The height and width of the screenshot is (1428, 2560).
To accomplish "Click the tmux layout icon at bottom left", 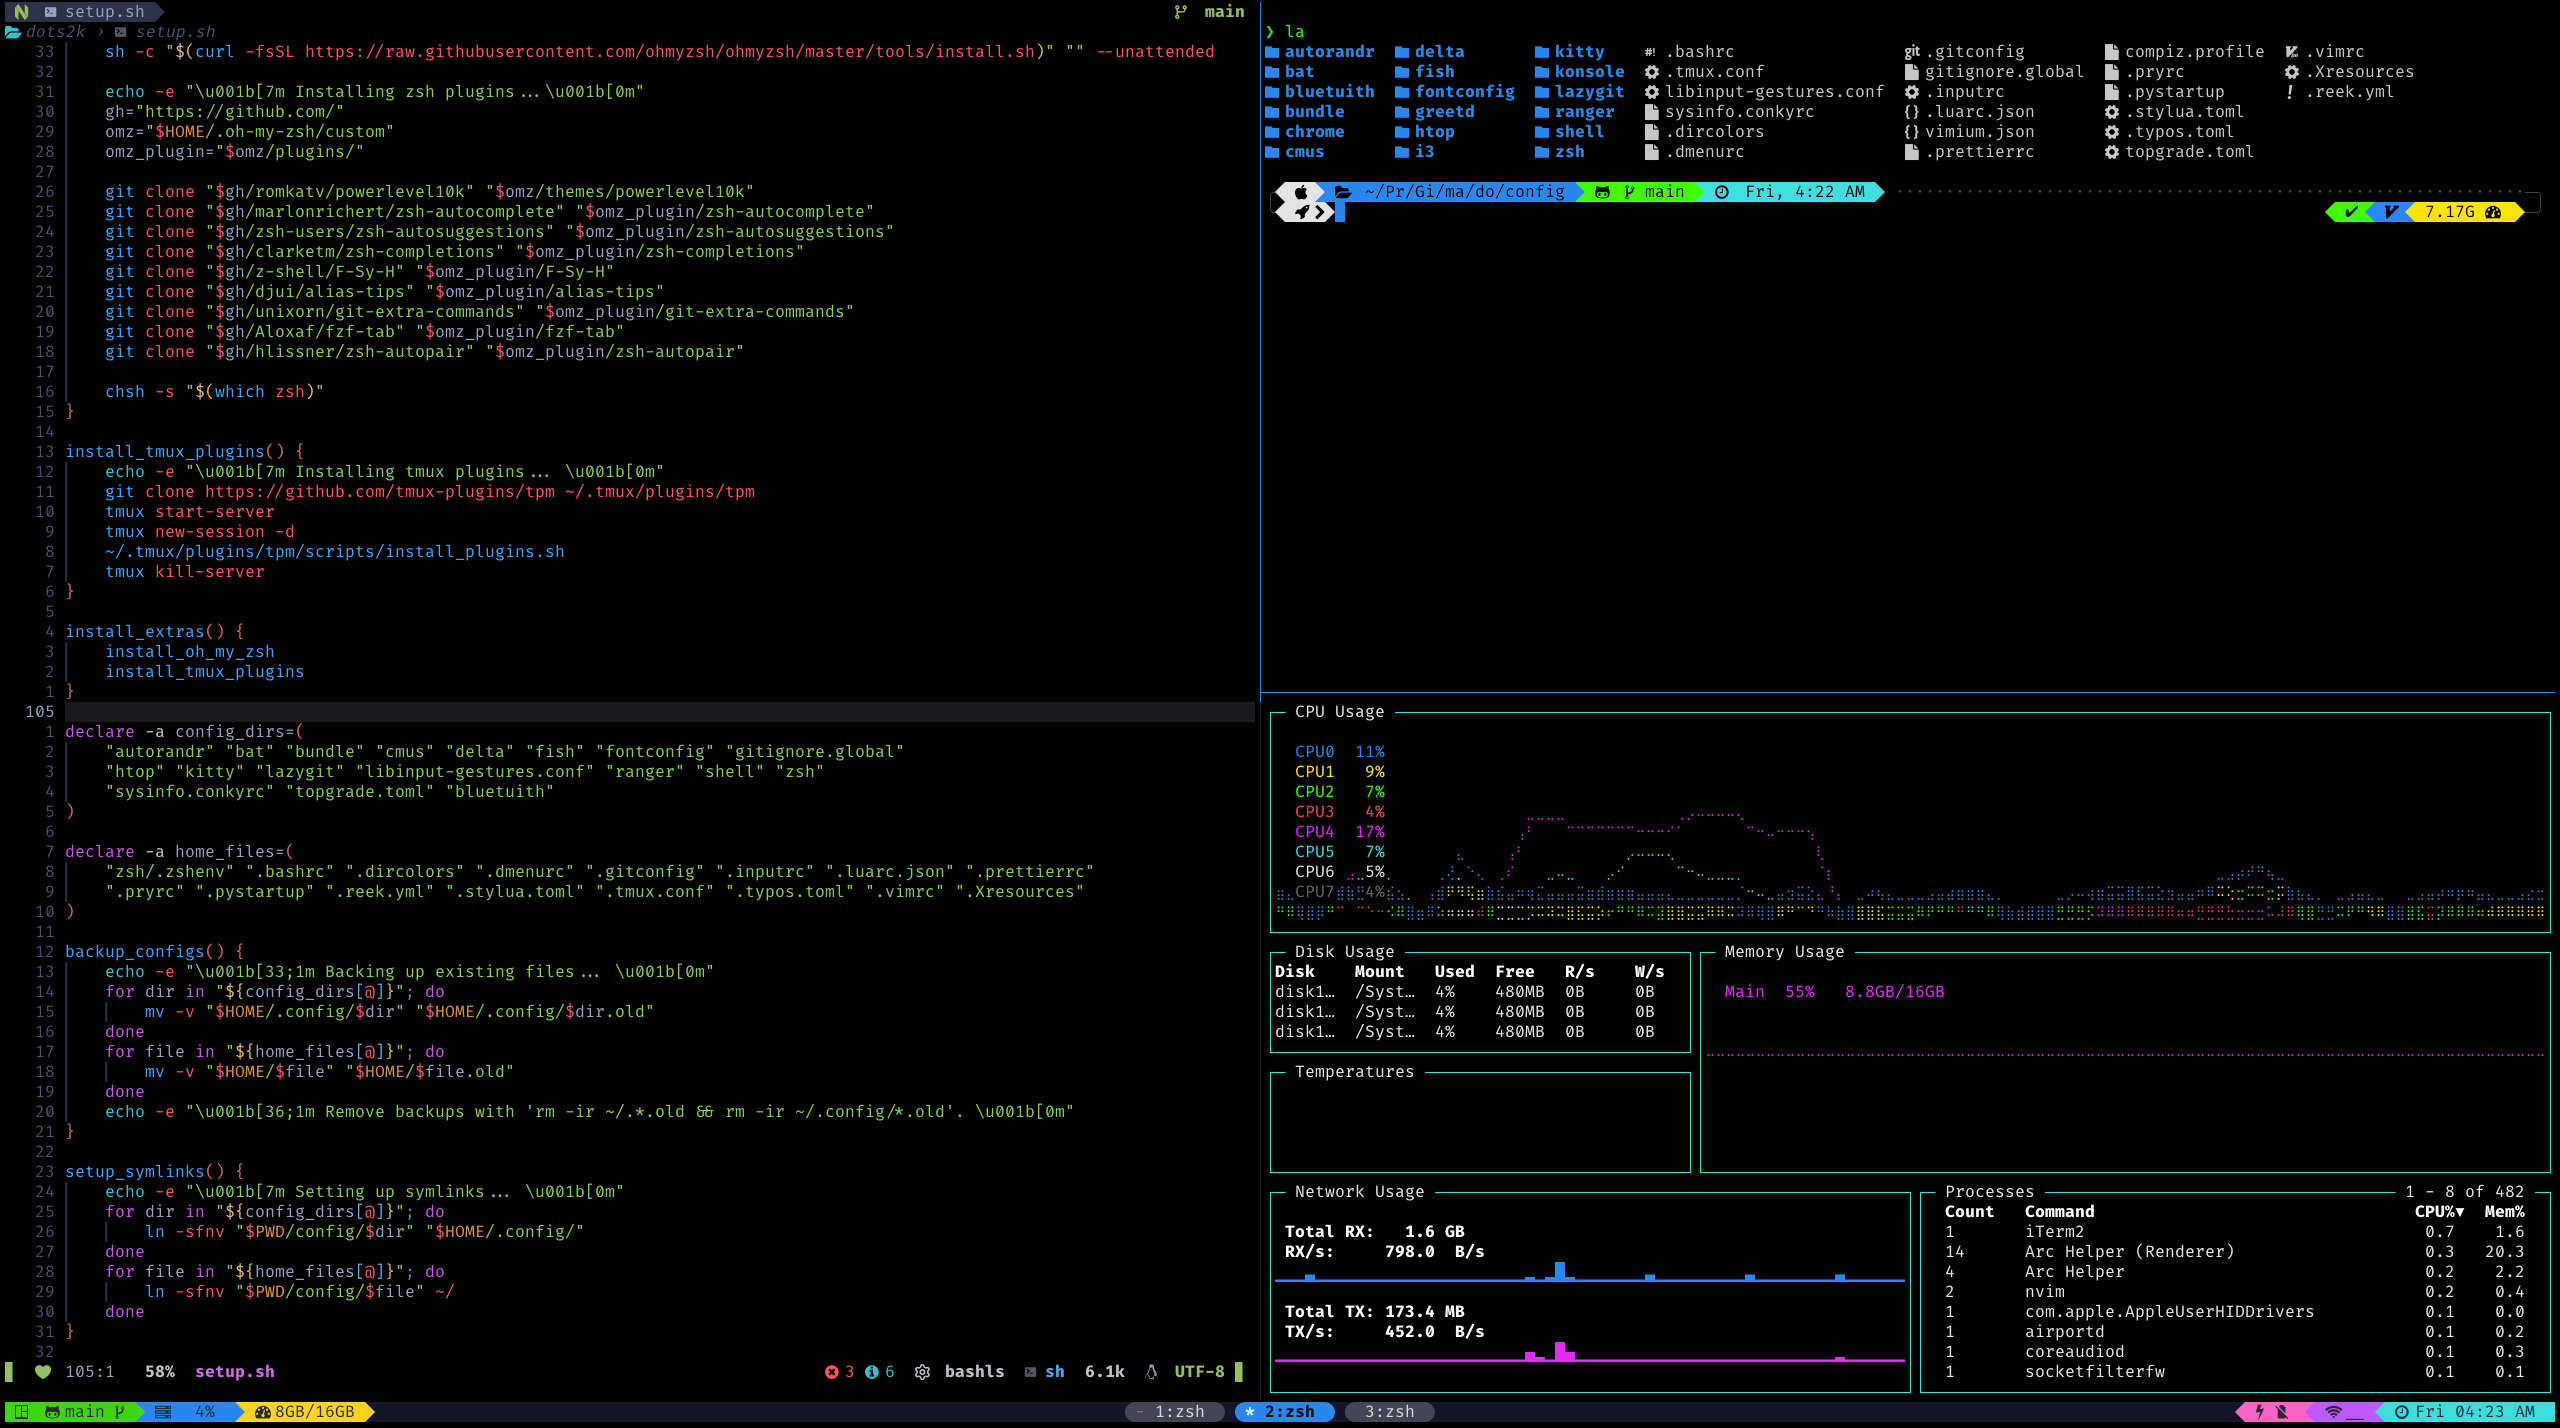I will [21, 1412].
